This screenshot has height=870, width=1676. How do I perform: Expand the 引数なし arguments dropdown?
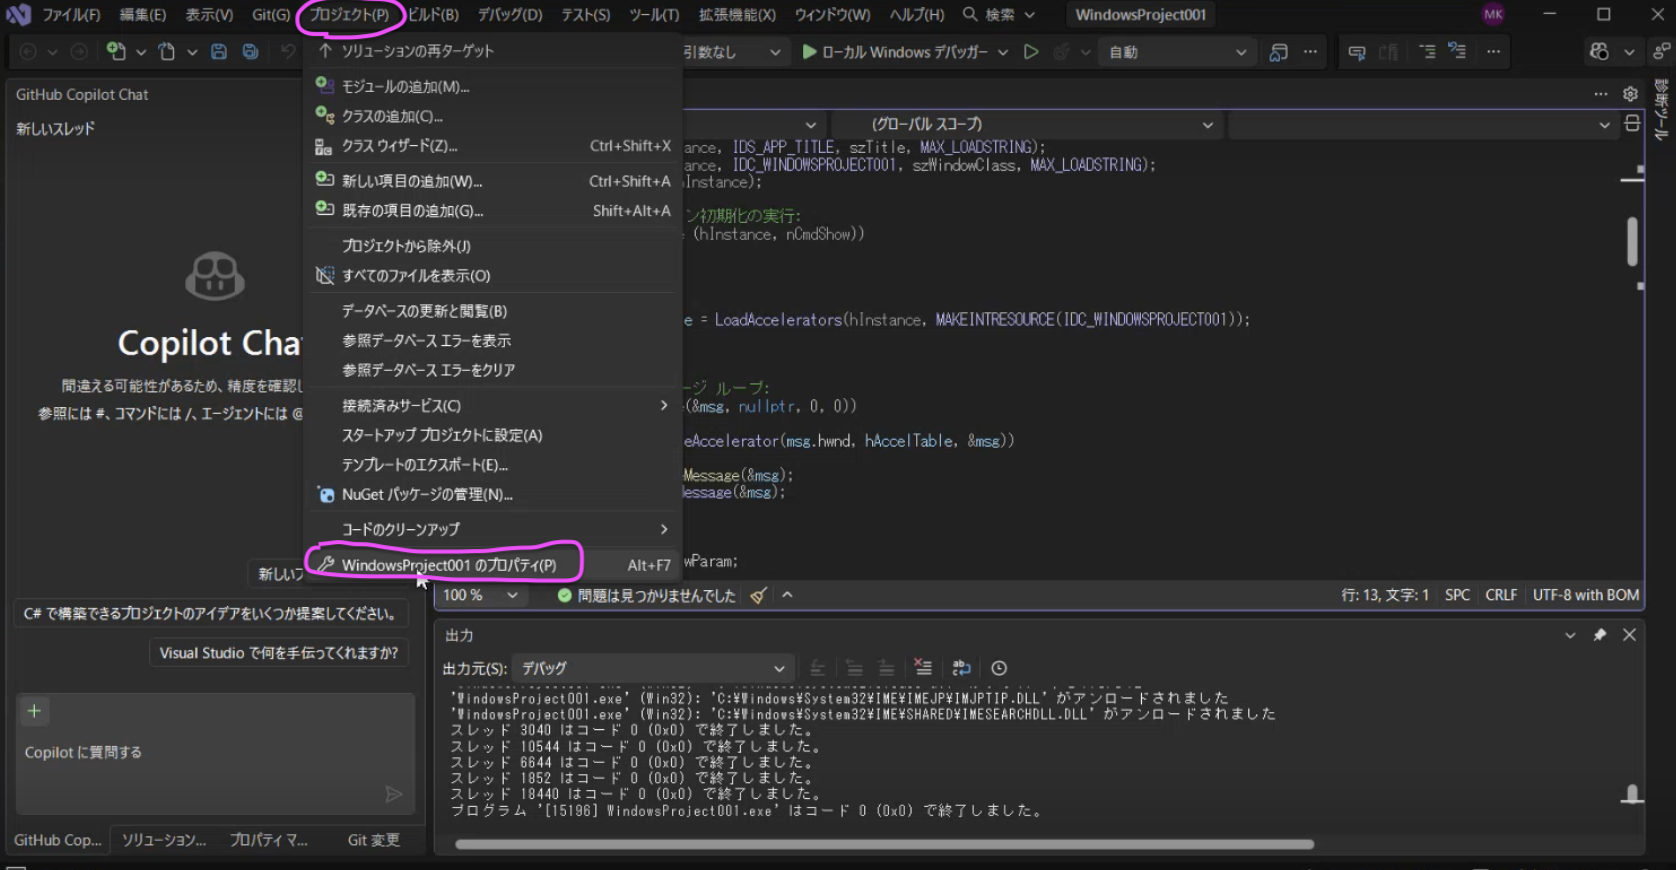click(x=775, y=52)
